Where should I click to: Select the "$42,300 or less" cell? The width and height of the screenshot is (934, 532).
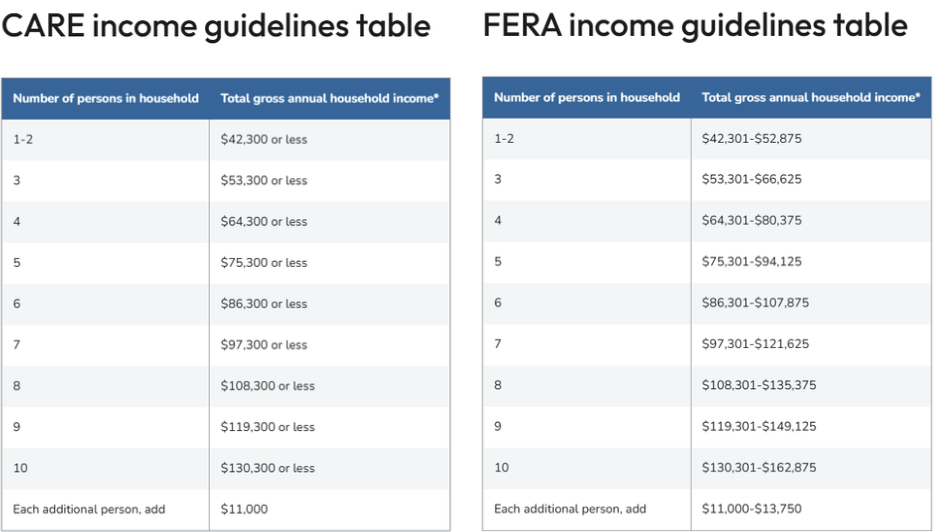pyautogui.click(x=264, y=140)
